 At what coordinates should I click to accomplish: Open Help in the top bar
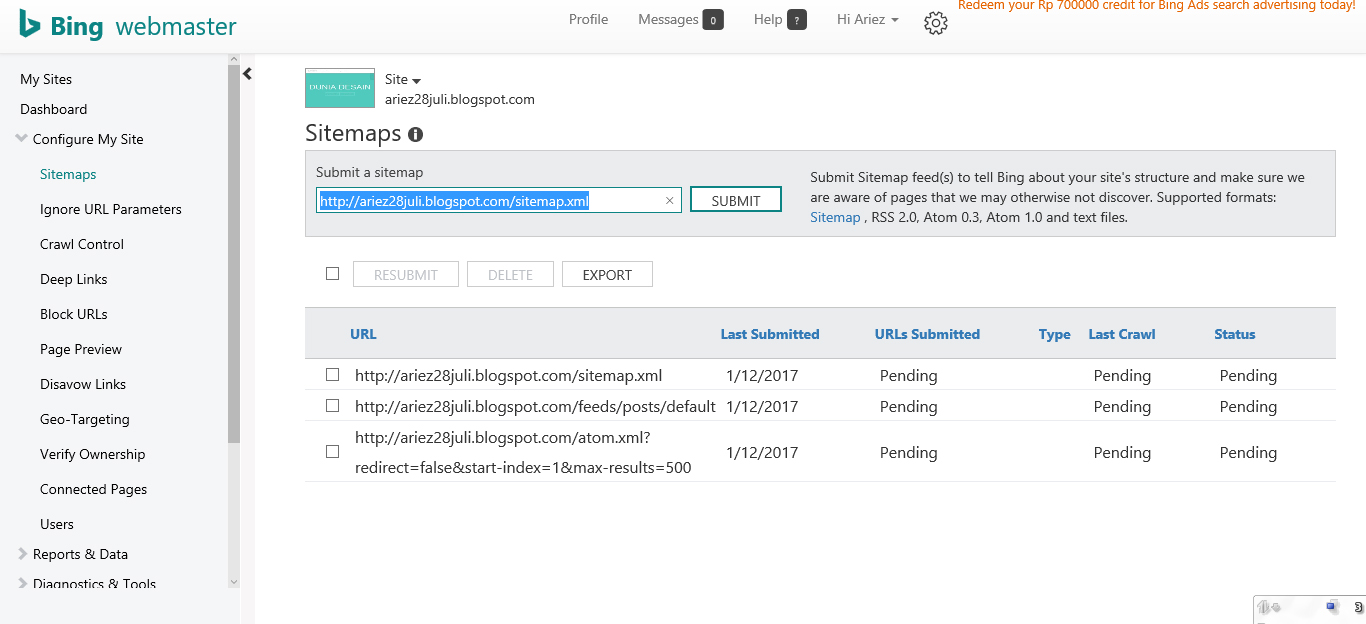(x=768, y=19)
